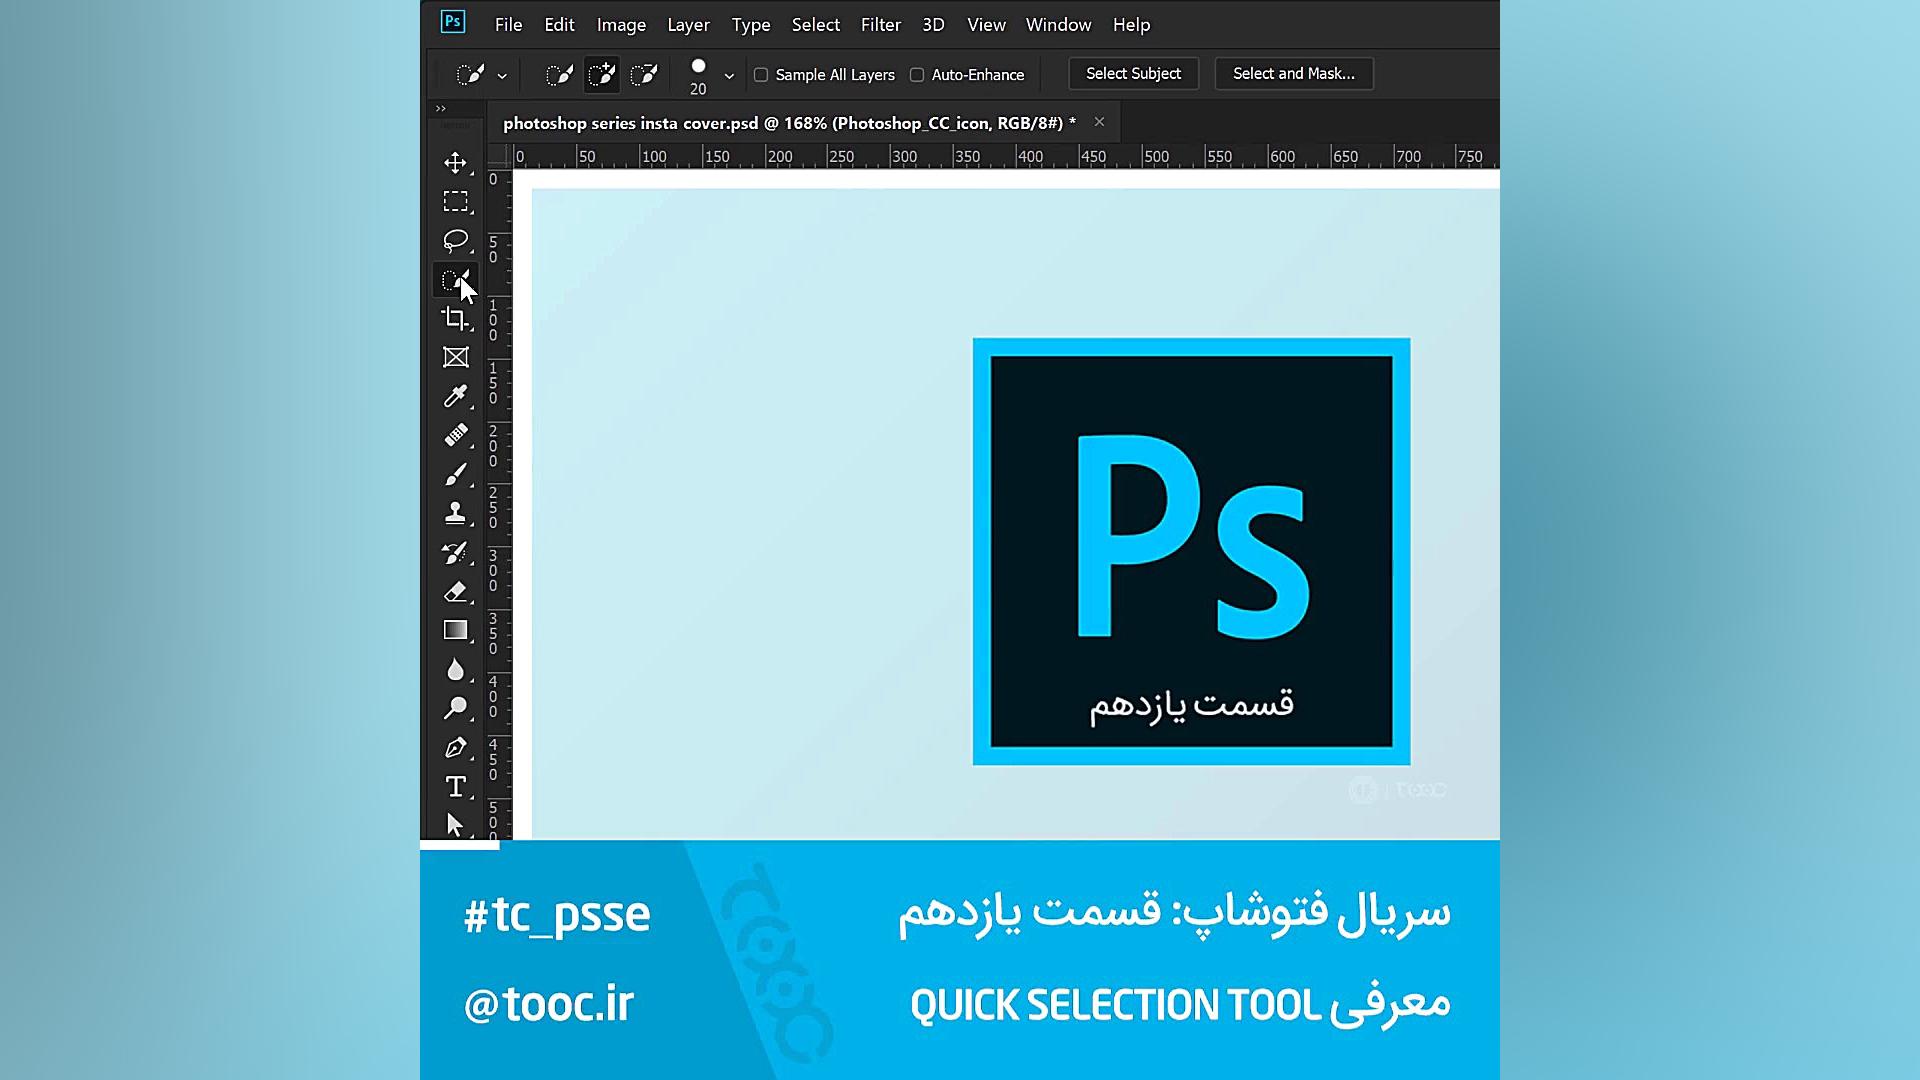Choose the Pen tool
Image resolution: width=1920 pixels, height=1080 pixels.
click(455, 748)
